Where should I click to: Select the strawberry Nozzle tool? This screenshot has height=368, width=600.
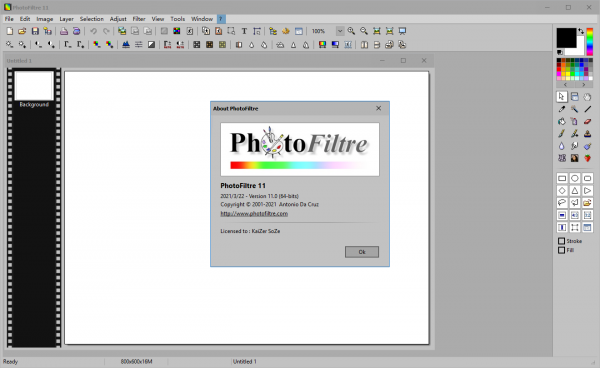(x=587, y=158)
